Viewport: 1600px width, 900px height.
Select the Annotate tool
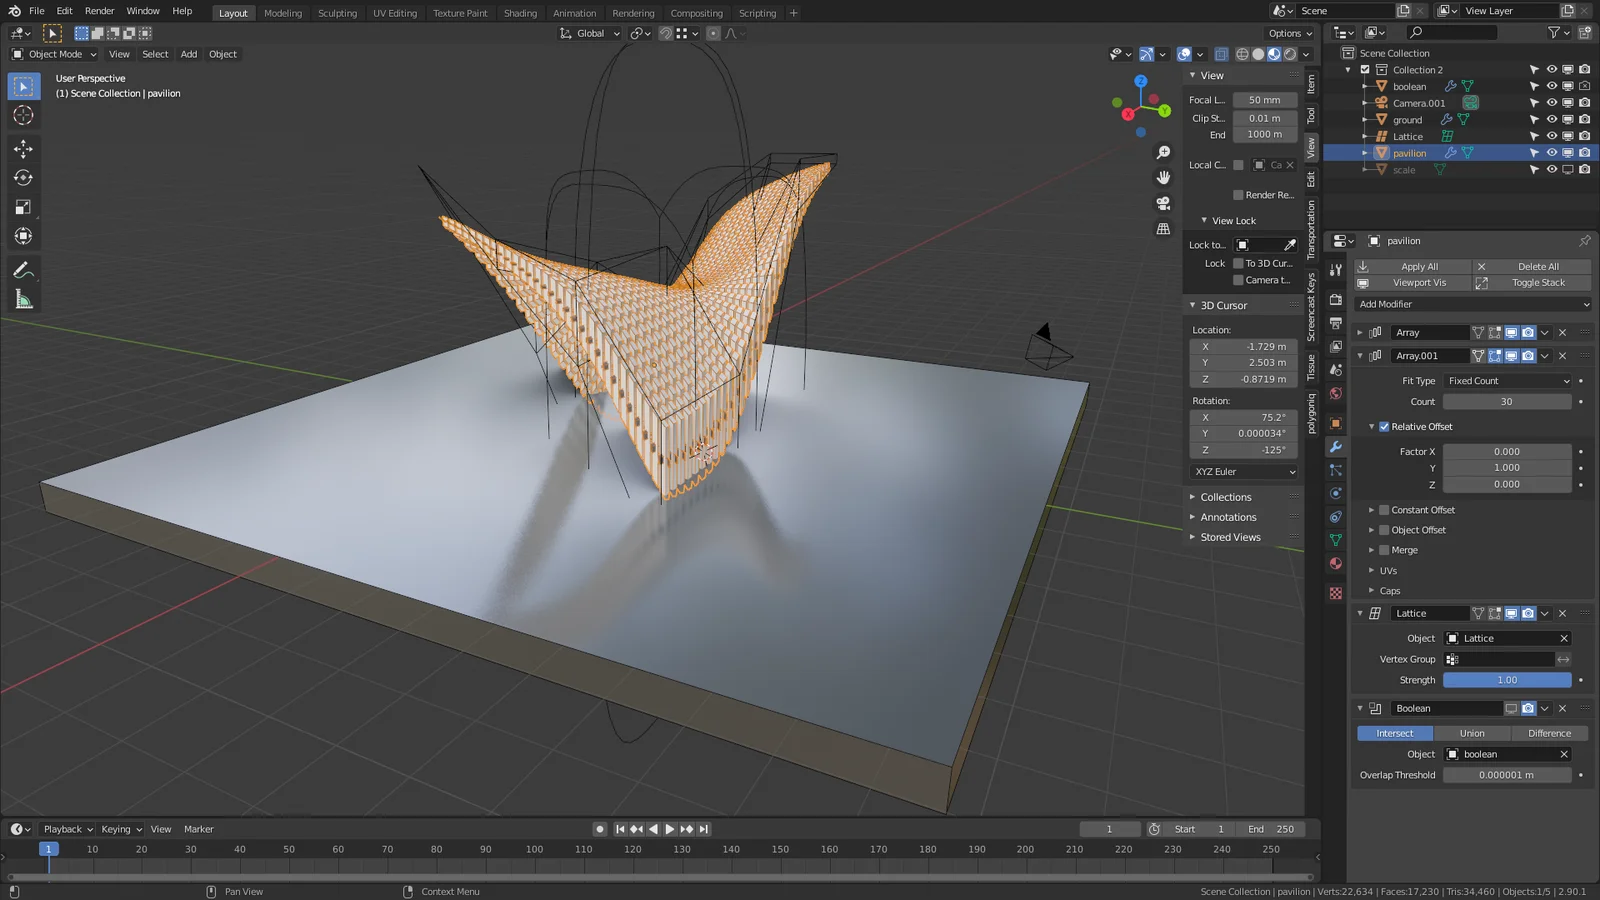point(23,268)
